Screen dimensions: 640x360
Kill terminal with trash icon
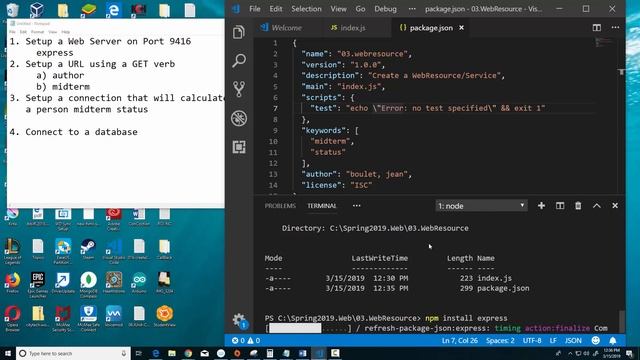[x=578, y=206]
